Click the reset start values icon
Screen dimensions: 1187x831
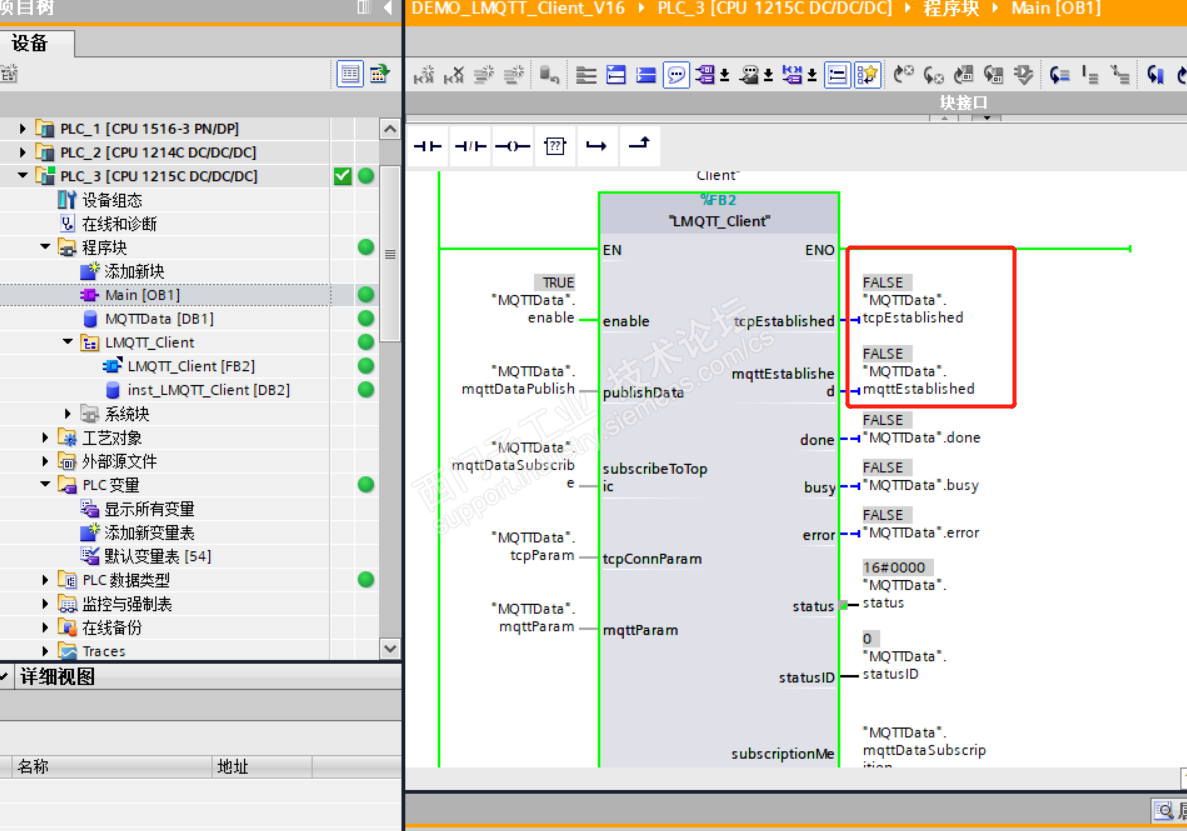[550, 75]
